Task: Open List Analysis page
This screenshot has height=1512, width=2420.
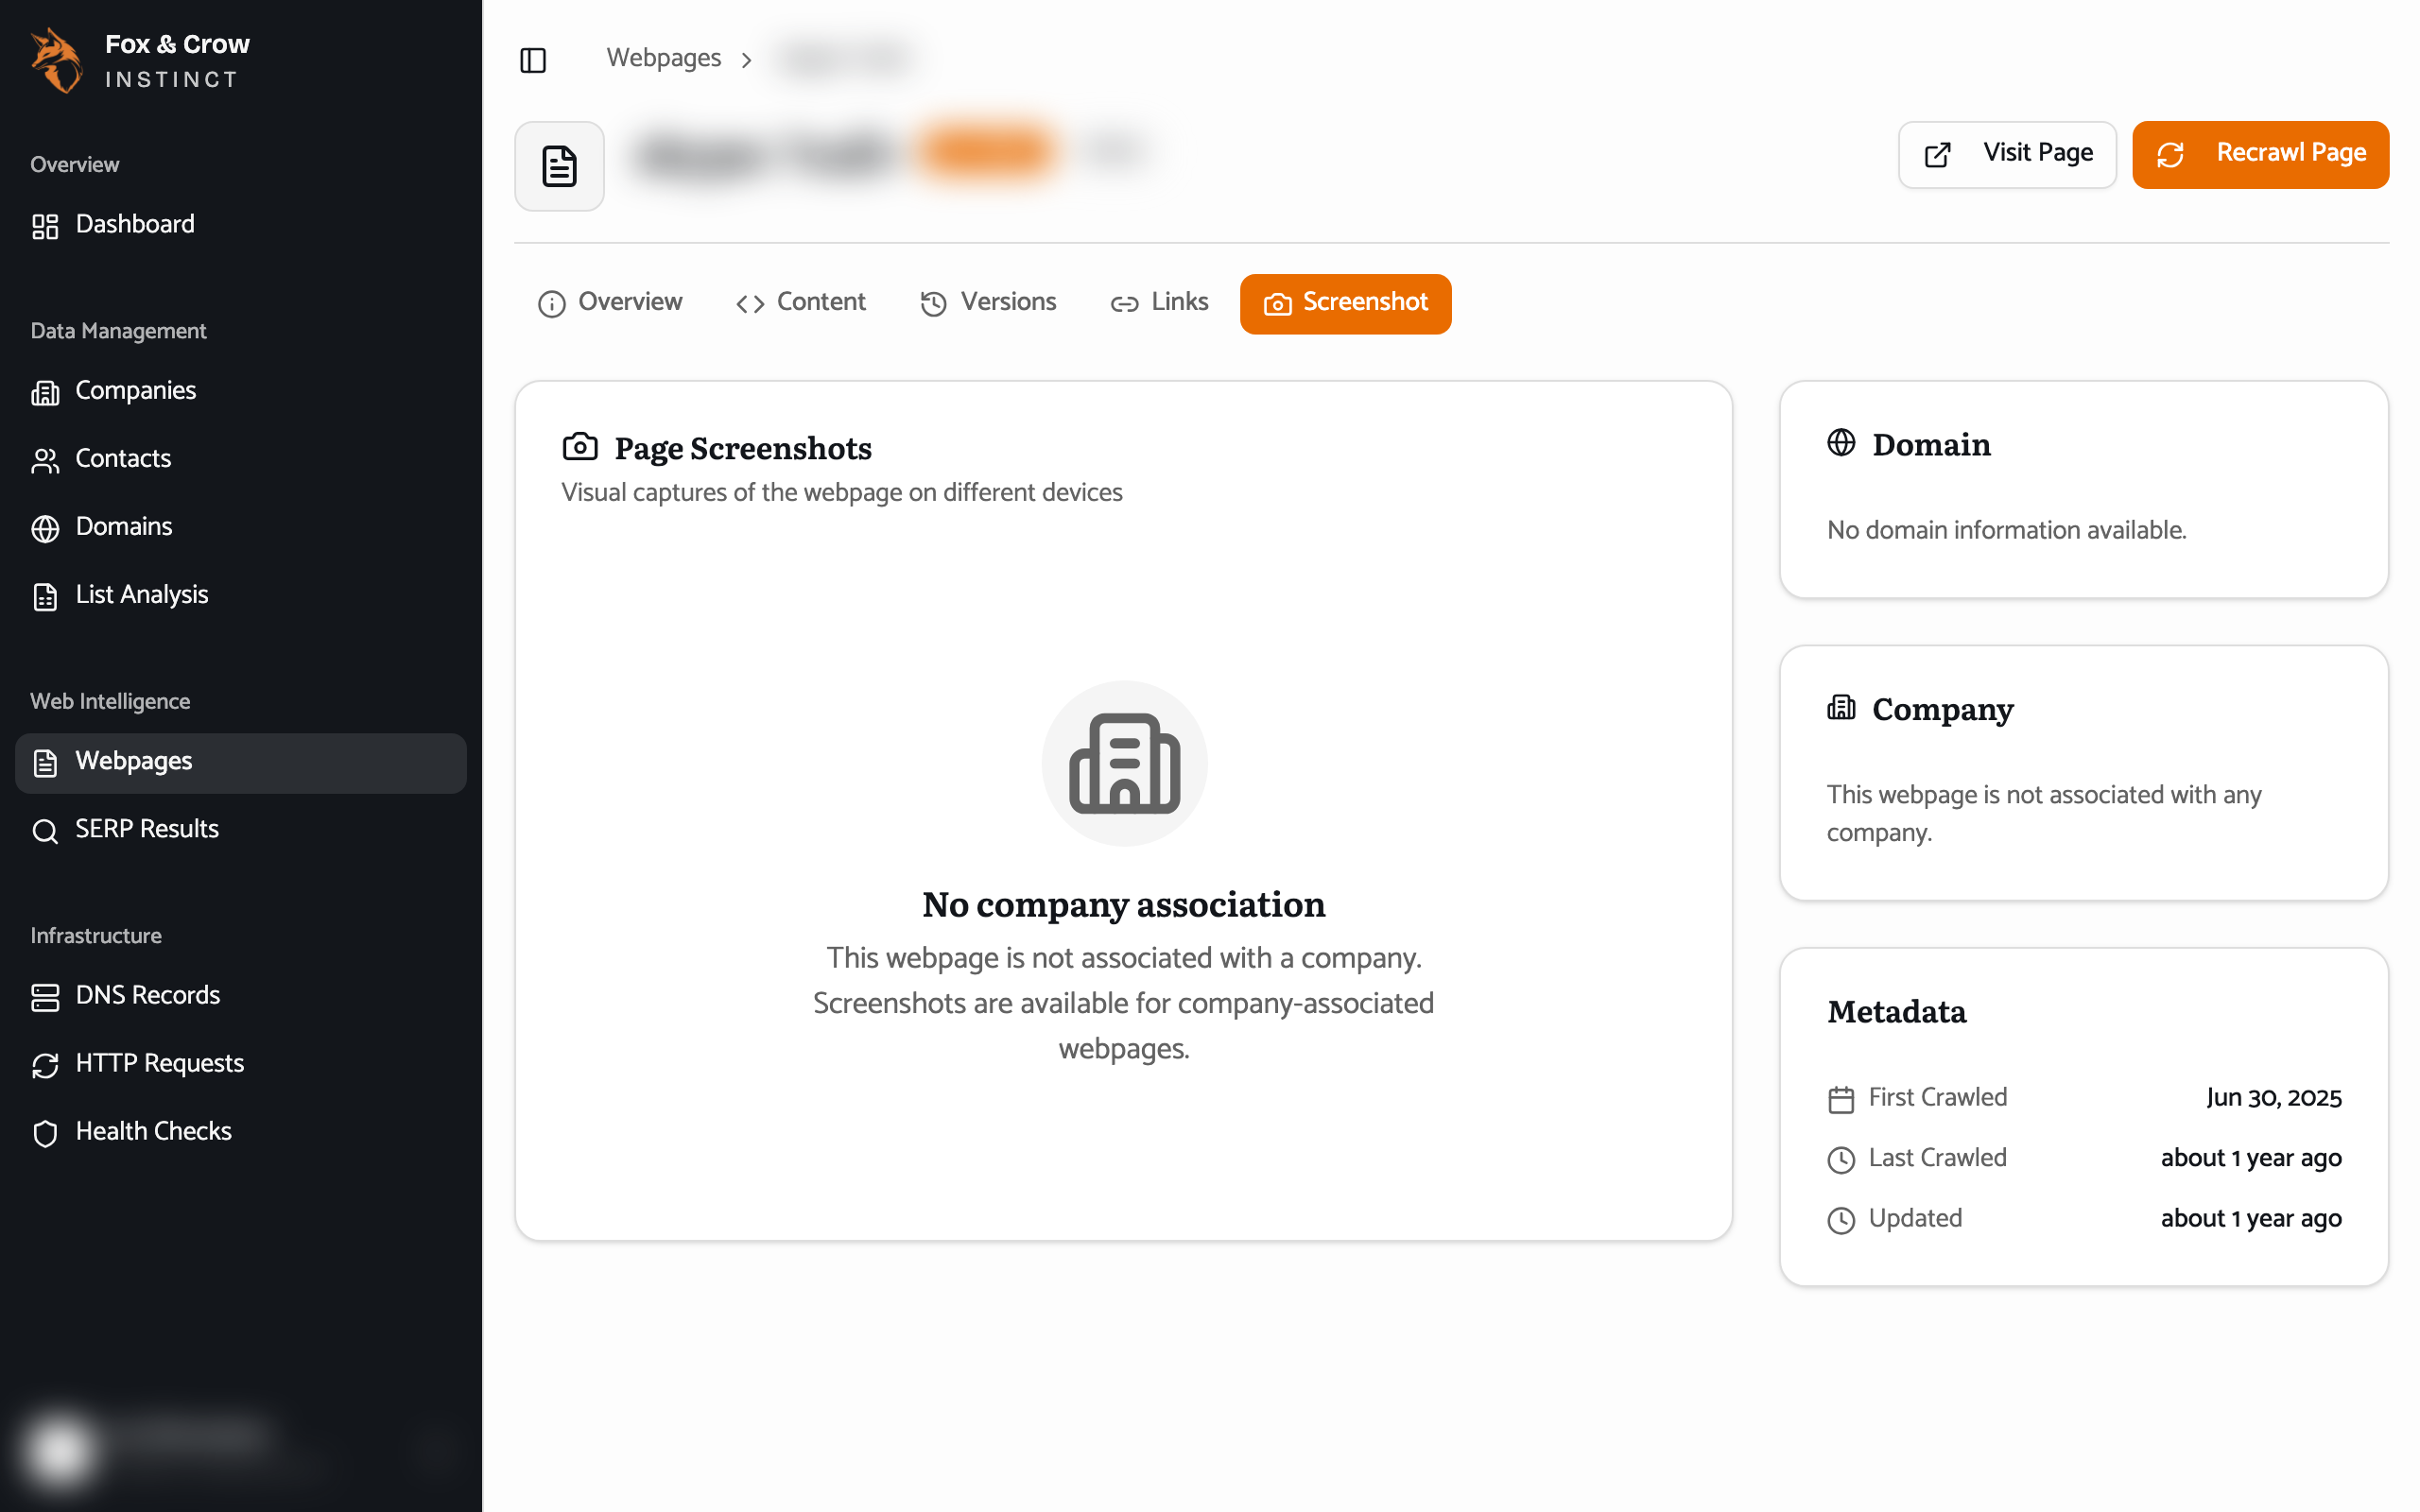Action: coord(240,594)
